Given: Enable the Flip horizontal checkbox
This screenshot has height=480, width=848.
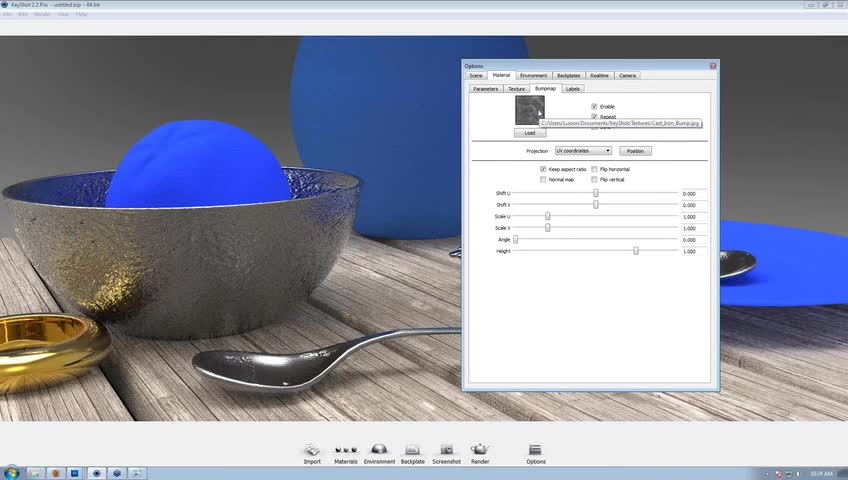Looking at the screenshot, I should [x=594, y=169].
